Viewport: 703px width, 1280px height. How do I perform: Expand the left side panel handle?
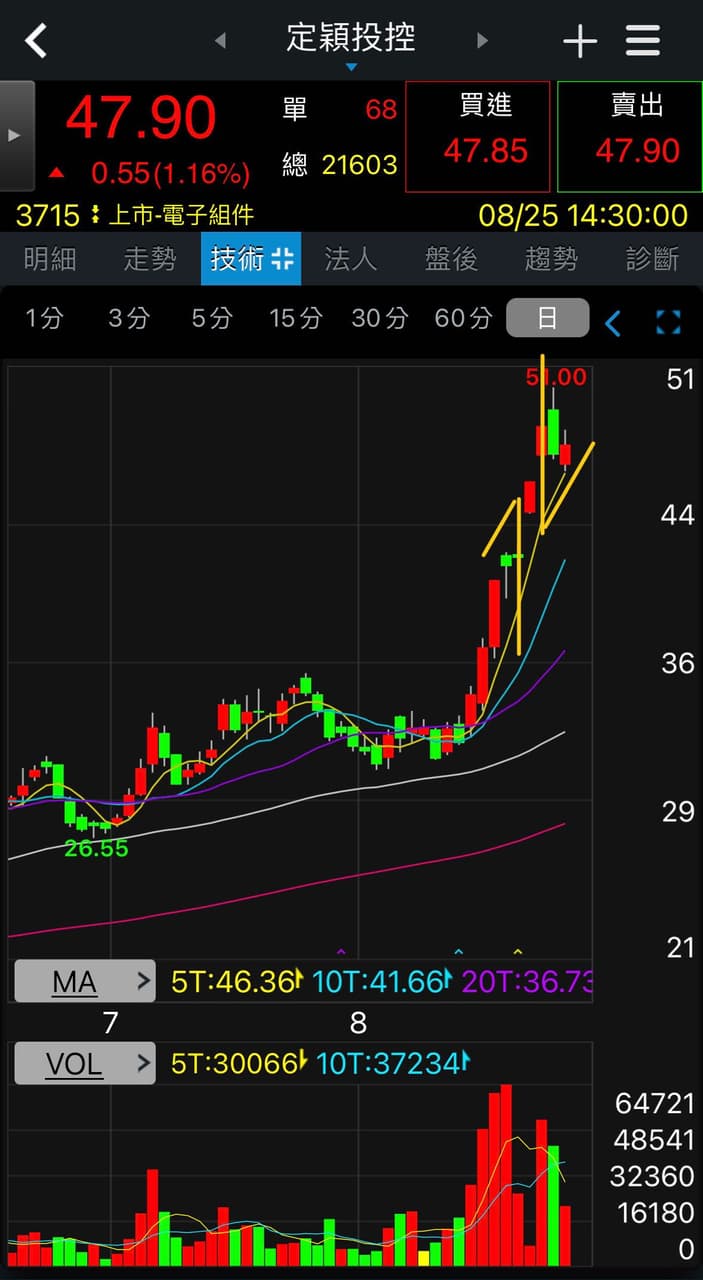click(17, 136)
